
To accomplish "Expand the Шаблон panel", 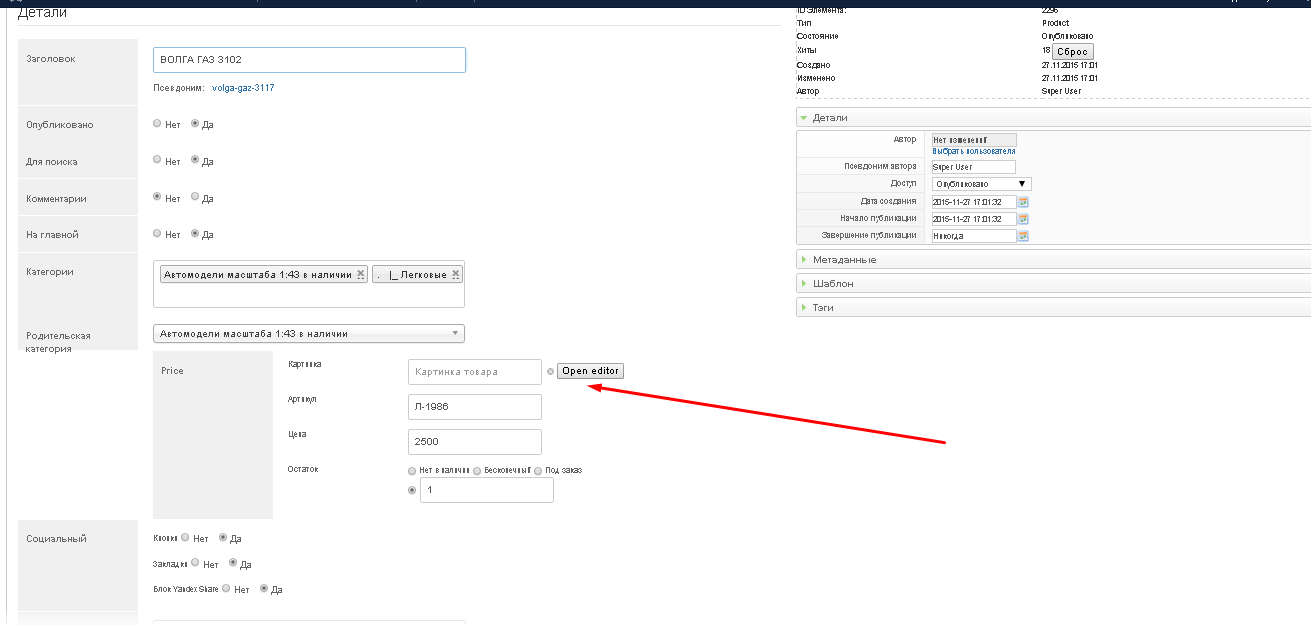I will click(833, 284).
